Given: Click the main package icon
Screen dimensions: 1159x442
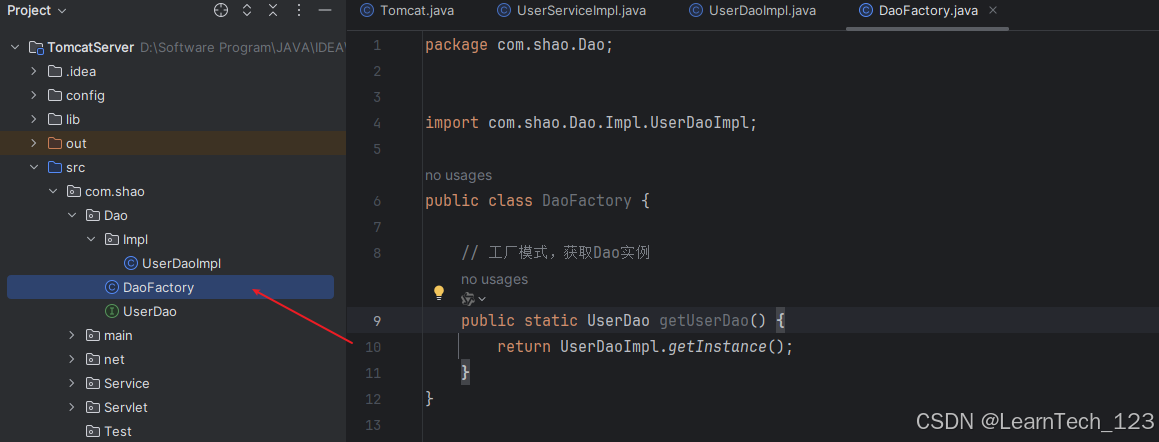Looking at the screenshot, I should 93,336.
